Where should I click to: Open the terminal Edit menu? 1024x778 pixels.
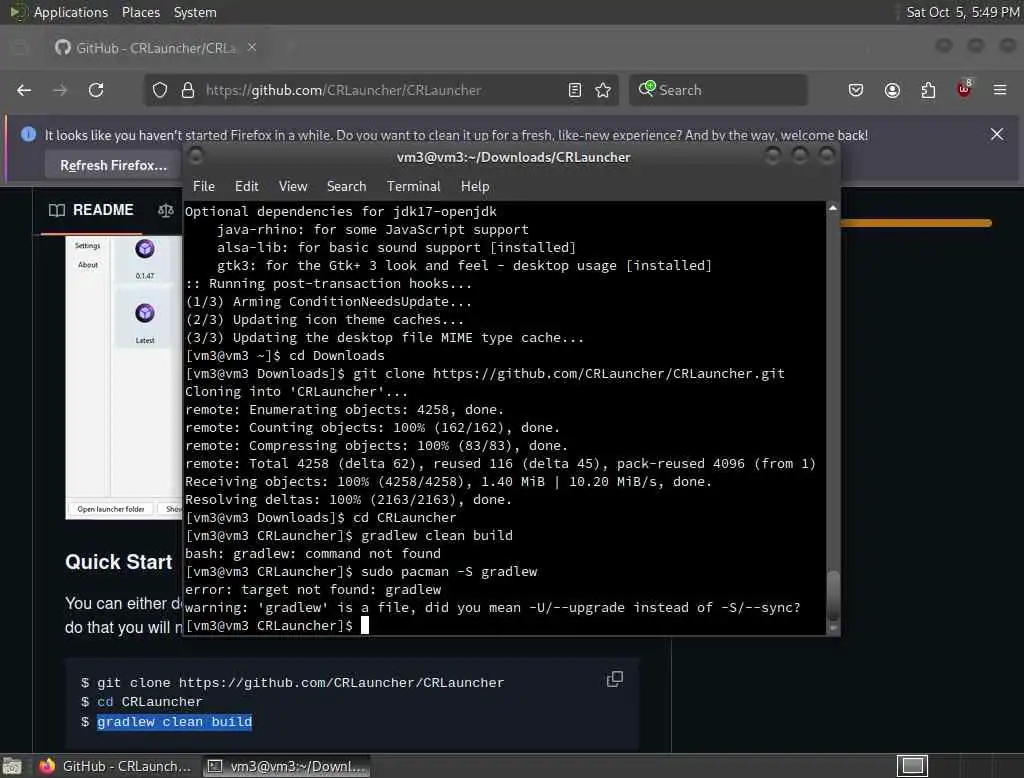pos(246,186)
